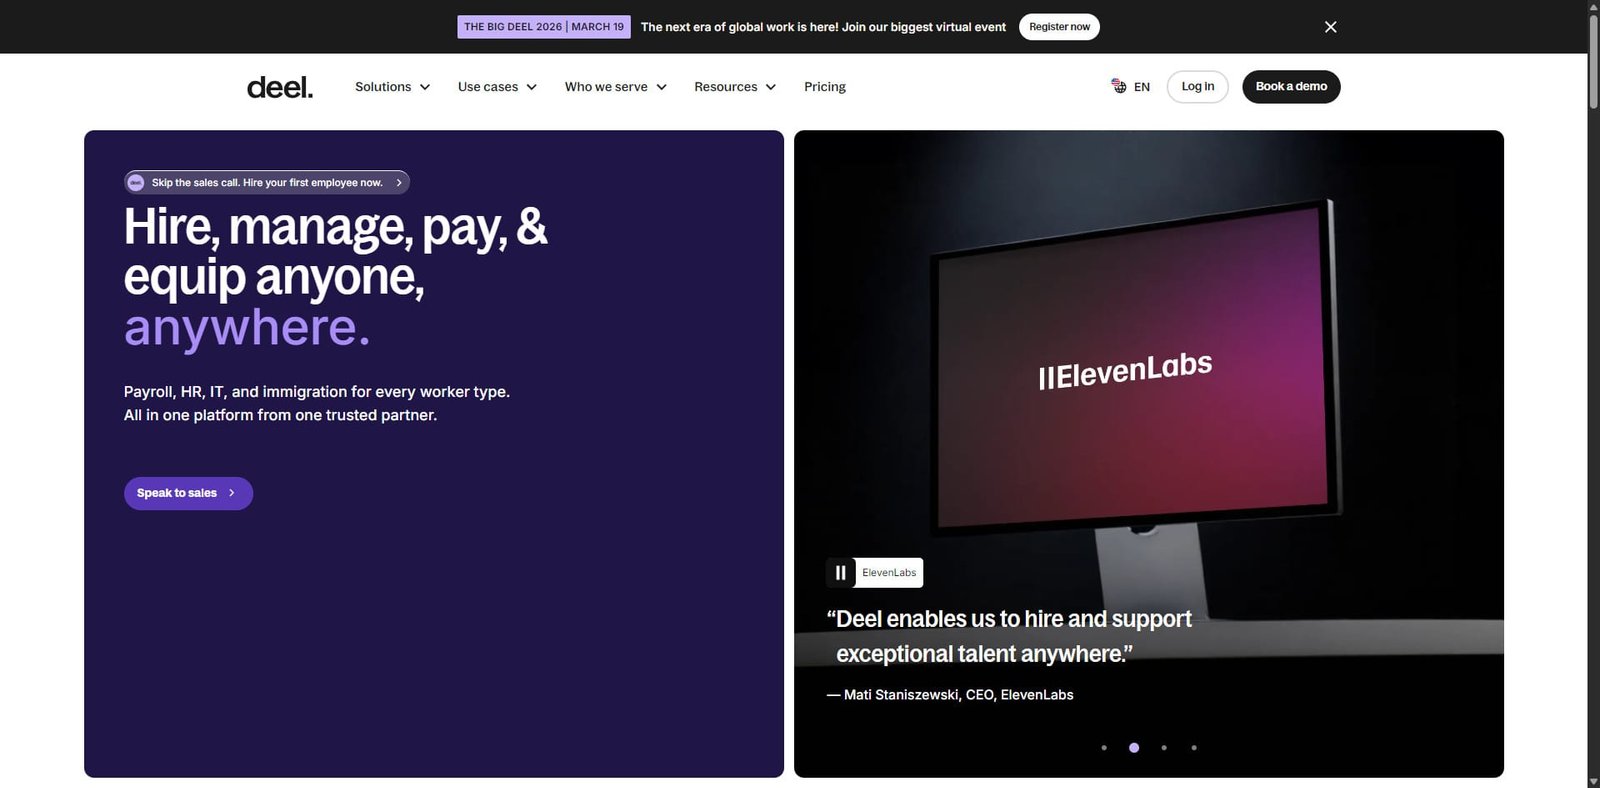This screenshot has width=1600, height=788.
Task: Click the Deel logo
Action: click(x=280, y=87)
